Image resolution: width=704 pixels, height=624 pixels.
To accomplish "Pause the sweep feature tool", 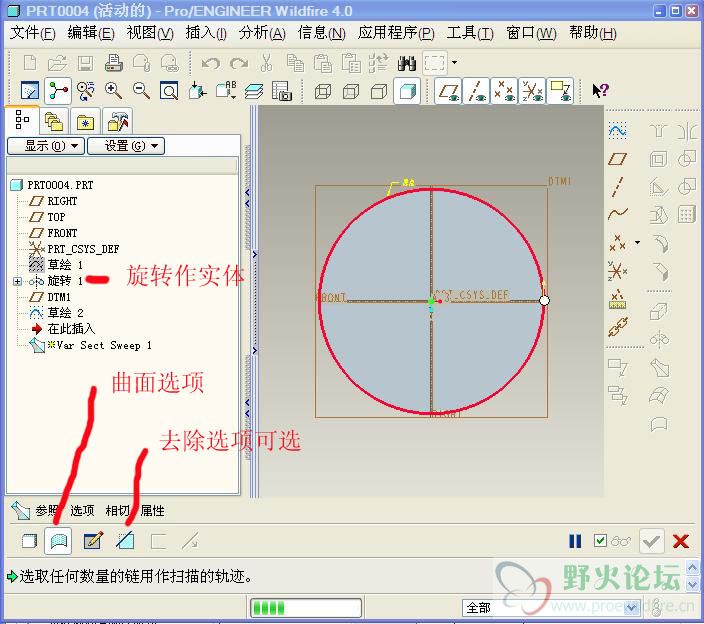I will point(575,541).
